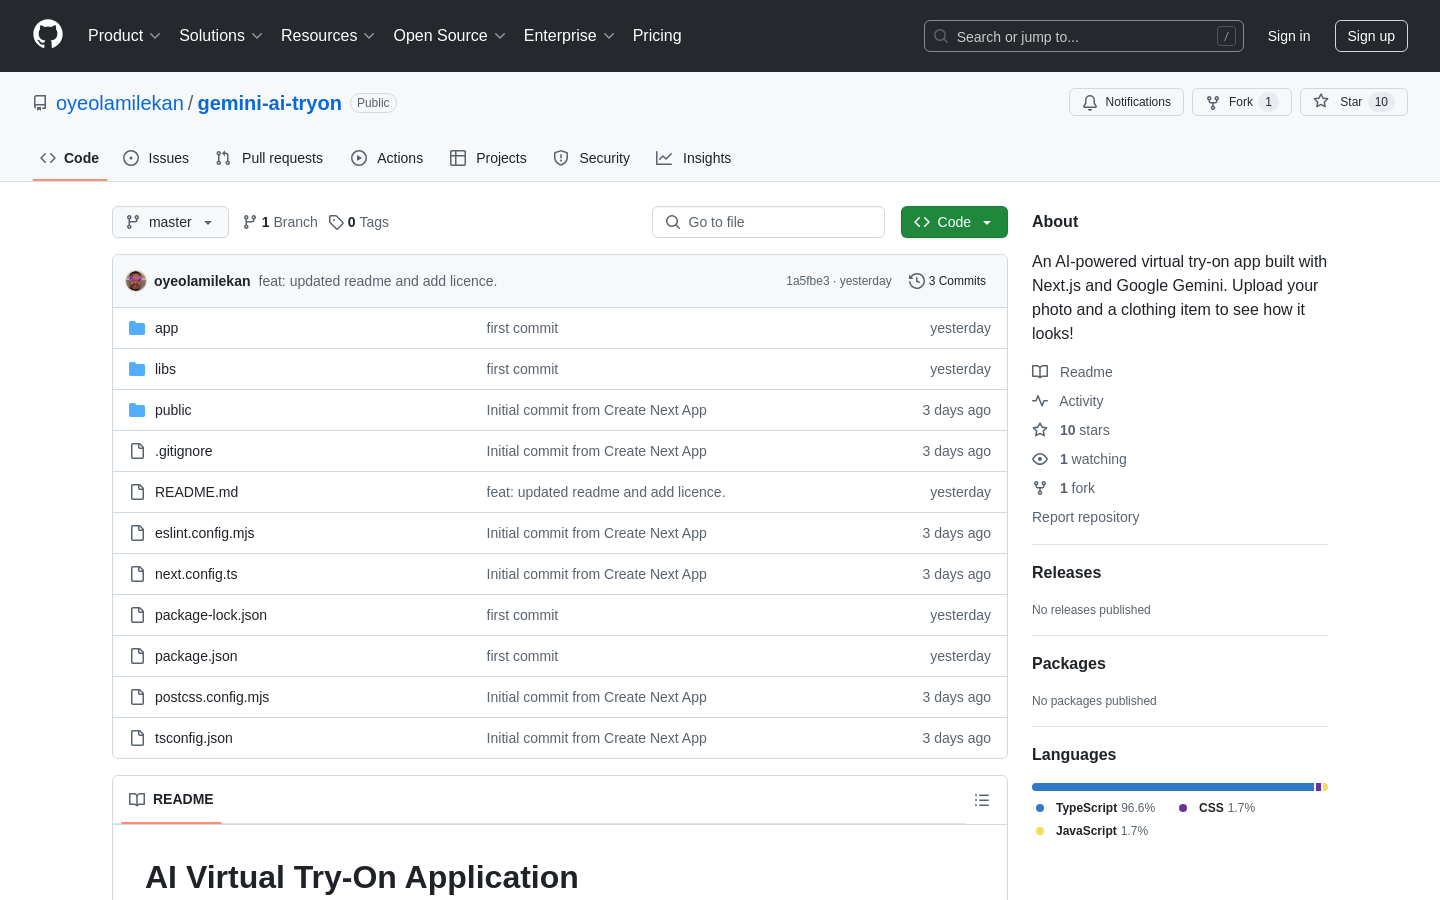Select the README tab header
Image resolution: width=1440 pixels, height=900 pixels.
[x=171, y=799]
